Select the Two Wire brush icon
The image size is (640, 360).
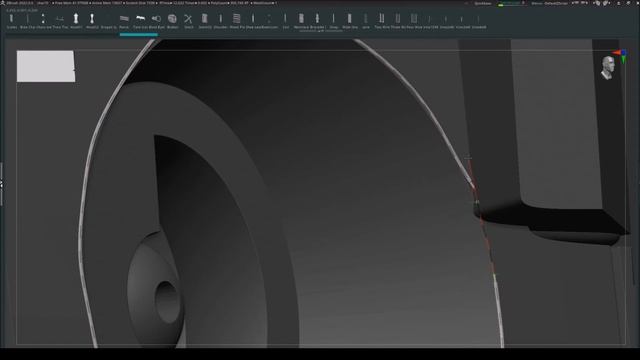(x=382, y=19)
